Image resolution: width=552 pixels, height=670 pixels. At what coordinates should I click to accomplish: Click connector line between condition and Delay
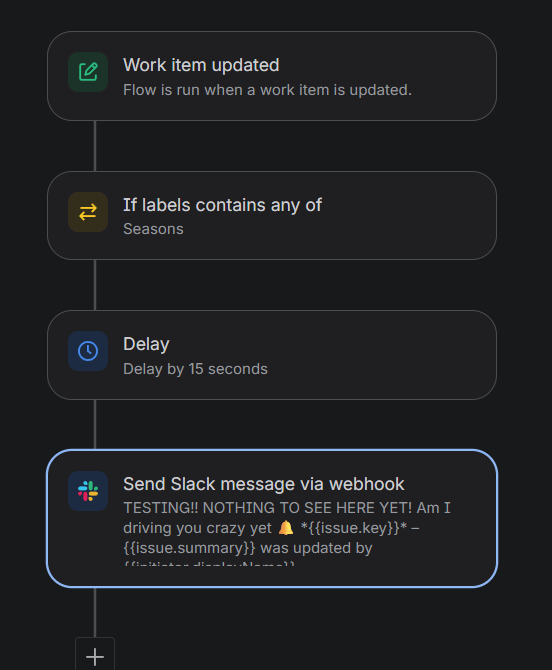pyautogui.click(x=95, y=285)
